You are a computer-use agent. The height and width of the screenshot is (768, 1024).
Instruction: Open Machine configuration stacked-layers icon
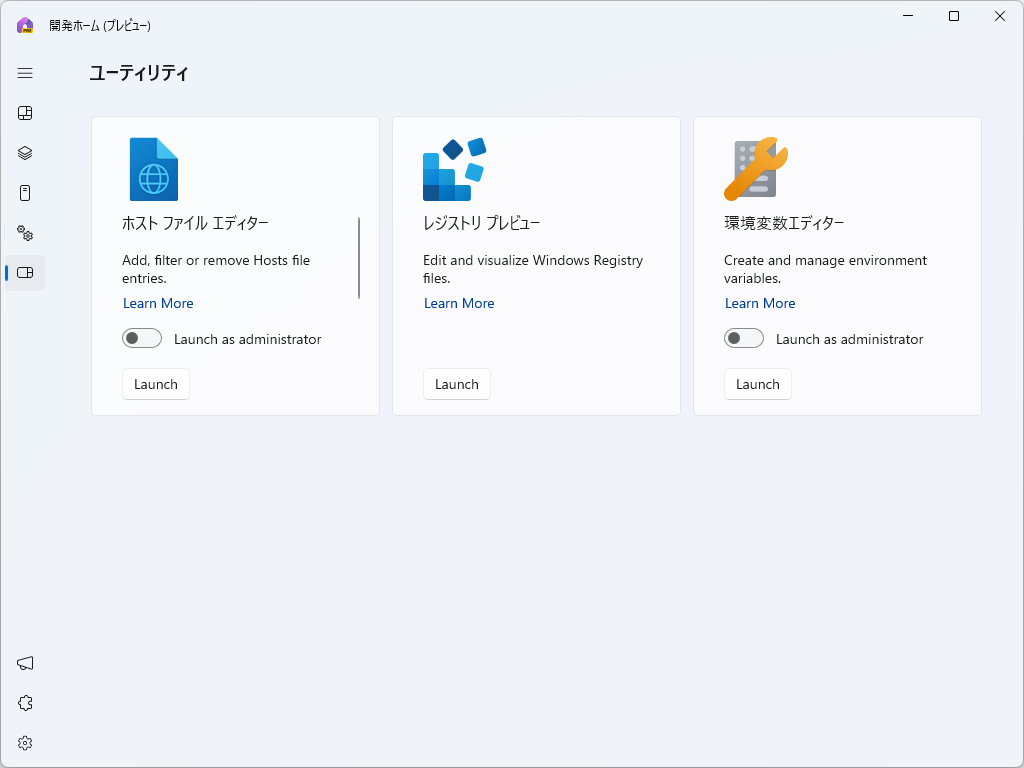(25, 153)
